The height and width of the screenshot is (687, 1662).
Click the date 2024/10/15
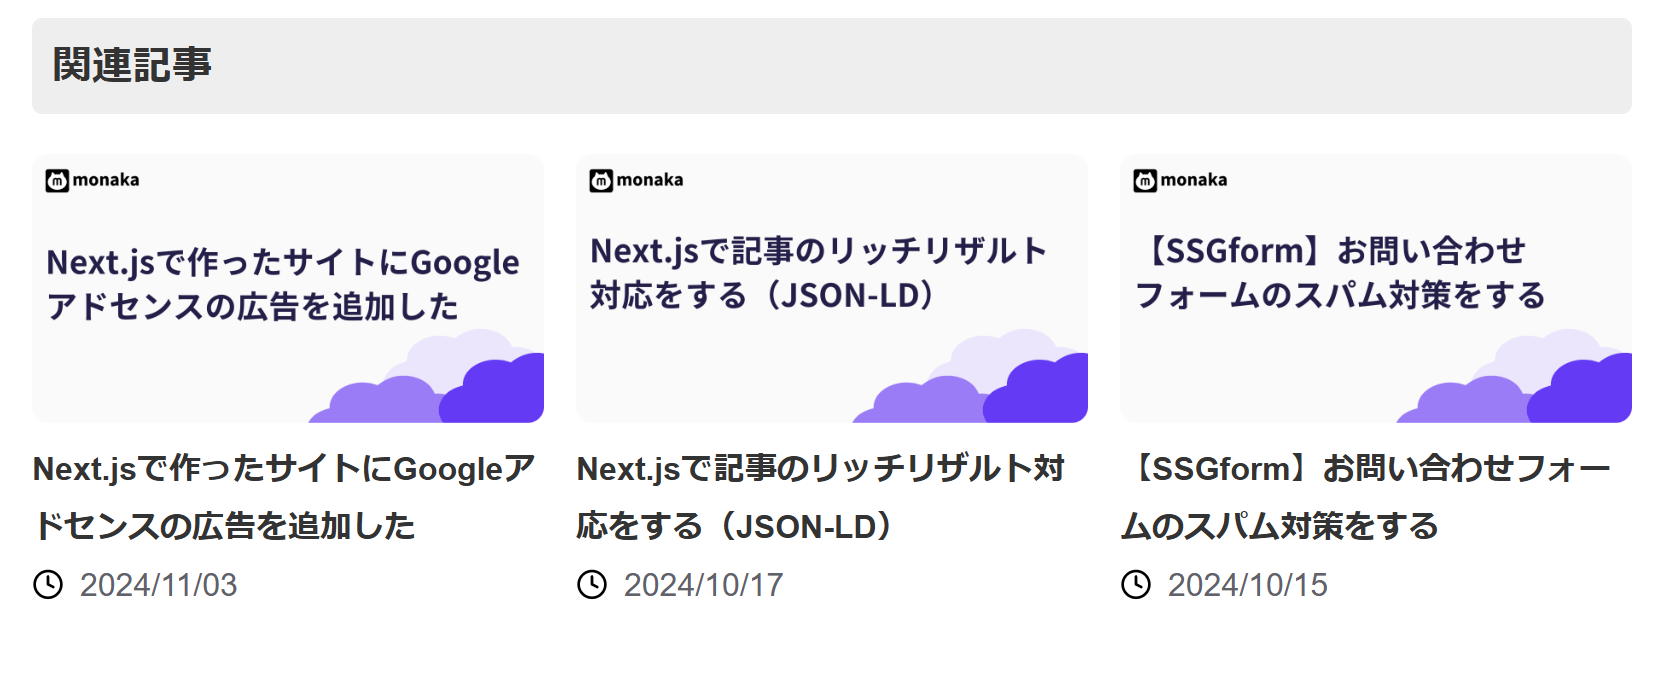tap(1247, 585)
